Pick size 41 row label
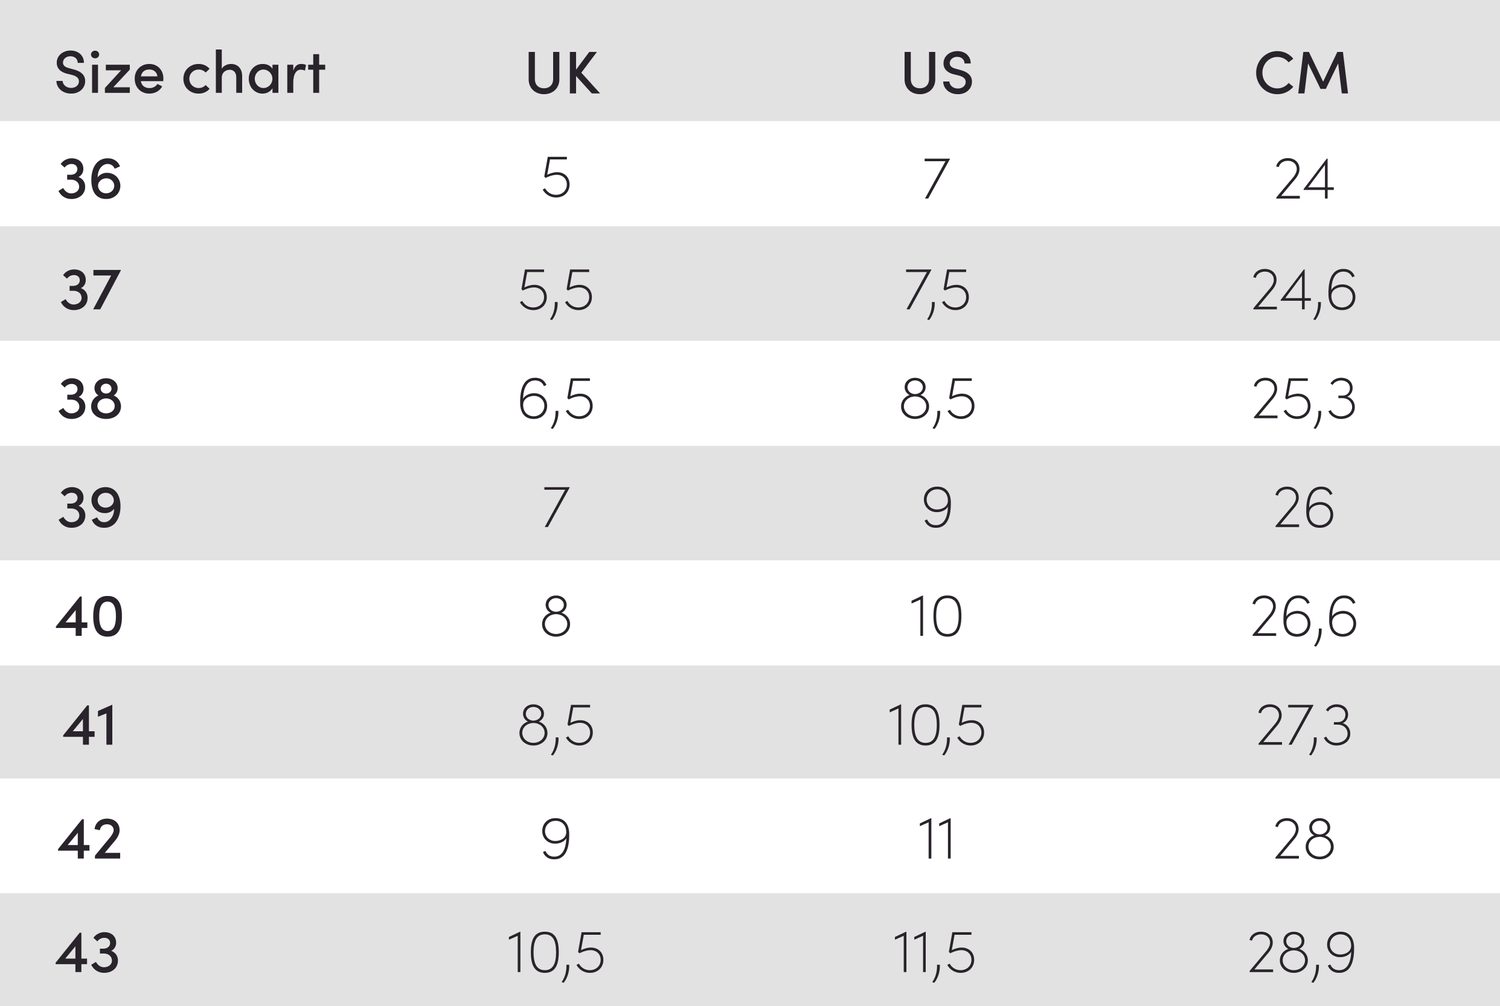 [x=90, y=725]
